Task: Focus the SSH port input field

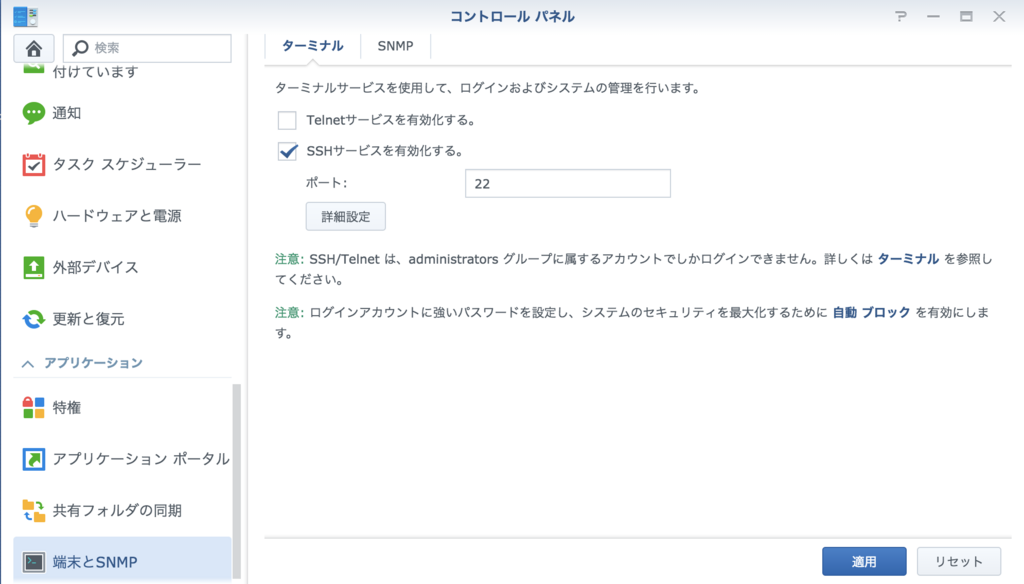Action: (568, 184)
